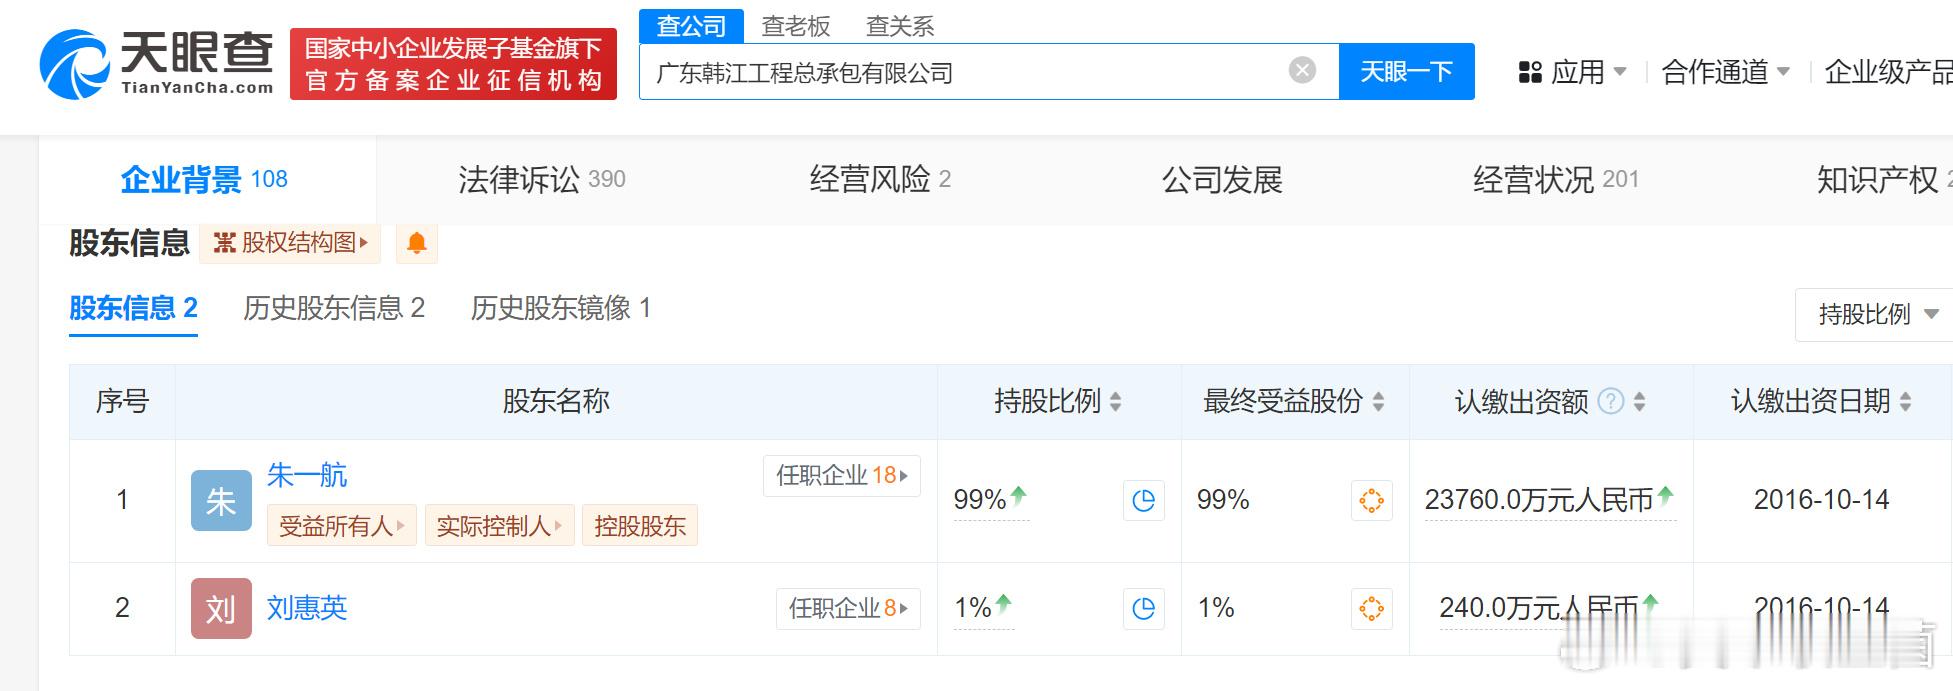
Task: Click the red 国家中小企业发展子基金 banner
Action: (x=453, y=64)
